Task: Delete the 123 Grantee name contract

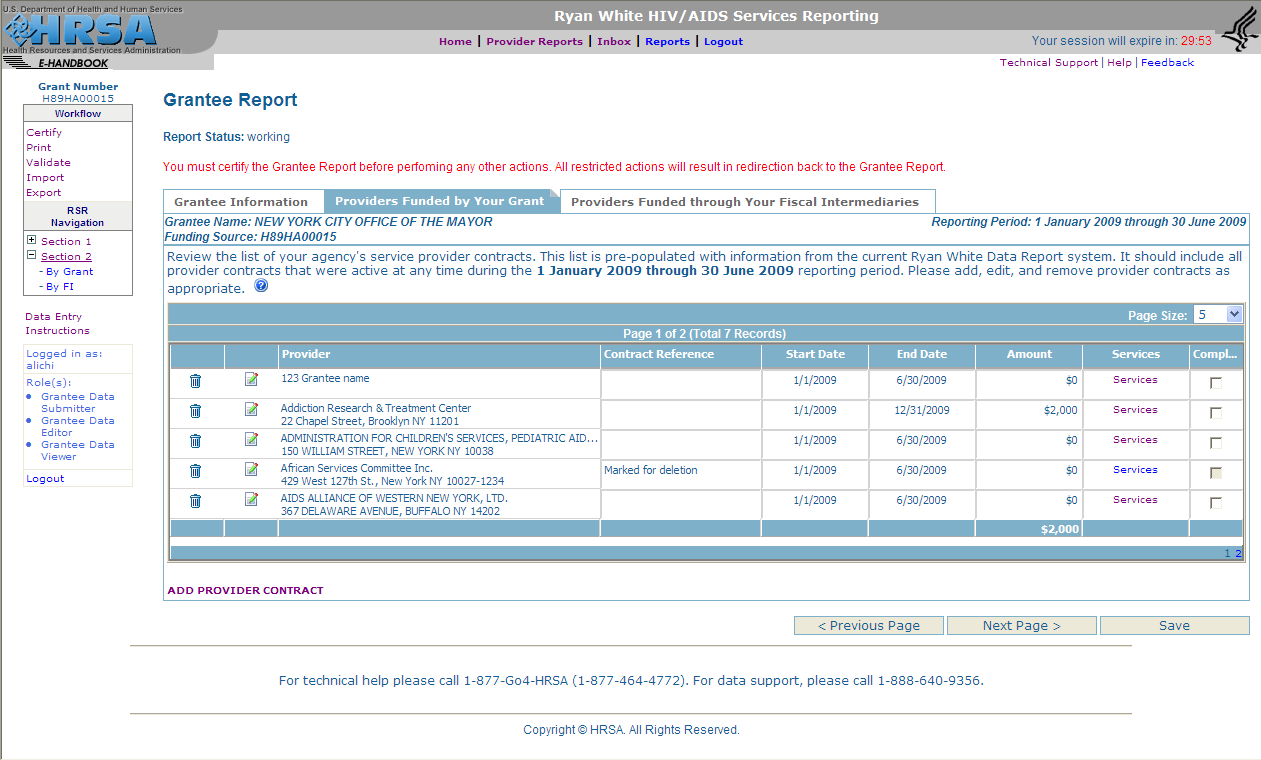Action: click(196, 381)
